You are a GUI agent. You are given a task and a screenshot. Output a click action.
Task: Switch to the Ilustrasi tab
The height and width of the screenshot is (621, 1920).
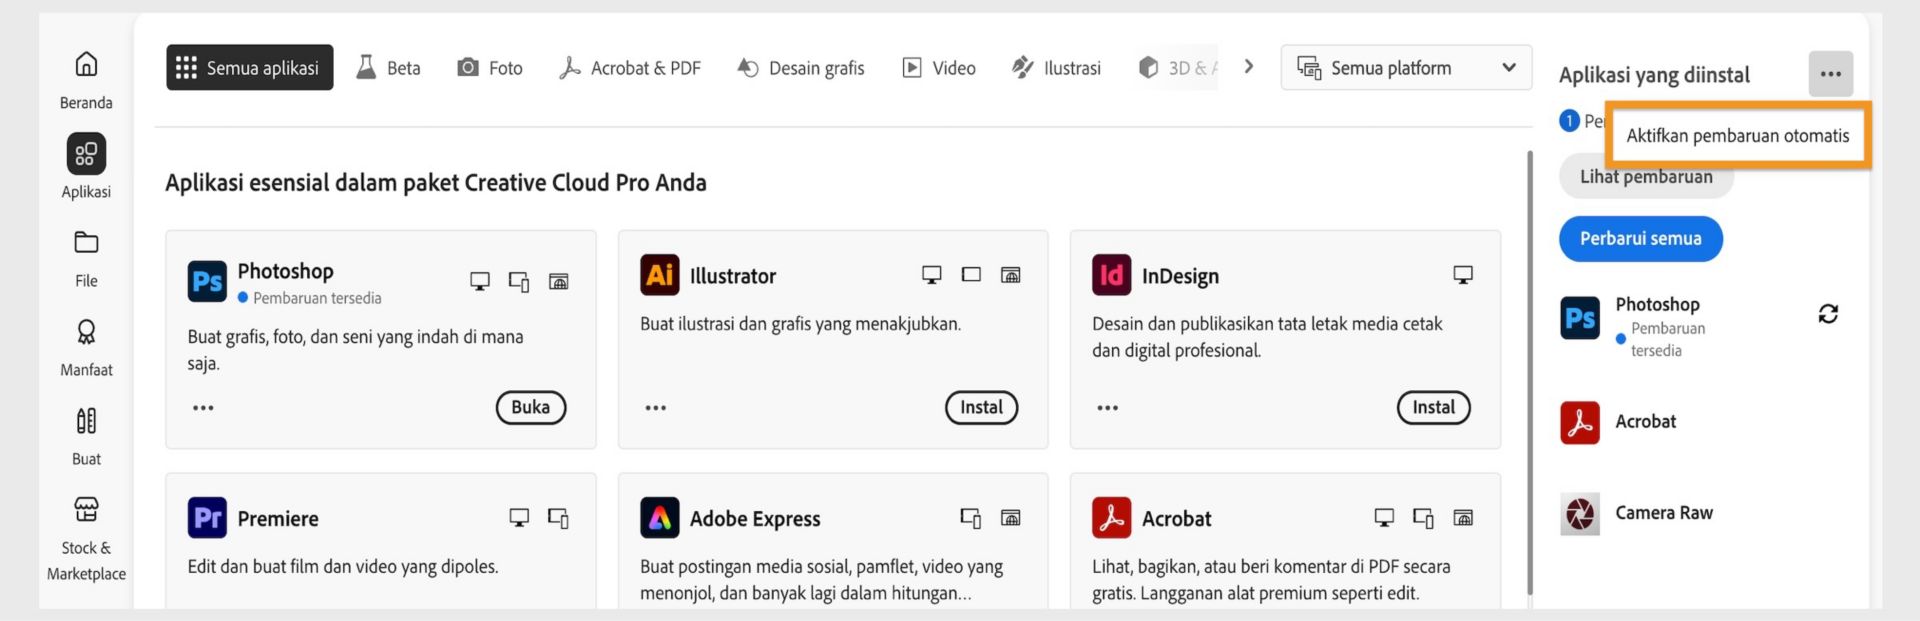[x=1056, y=68]
